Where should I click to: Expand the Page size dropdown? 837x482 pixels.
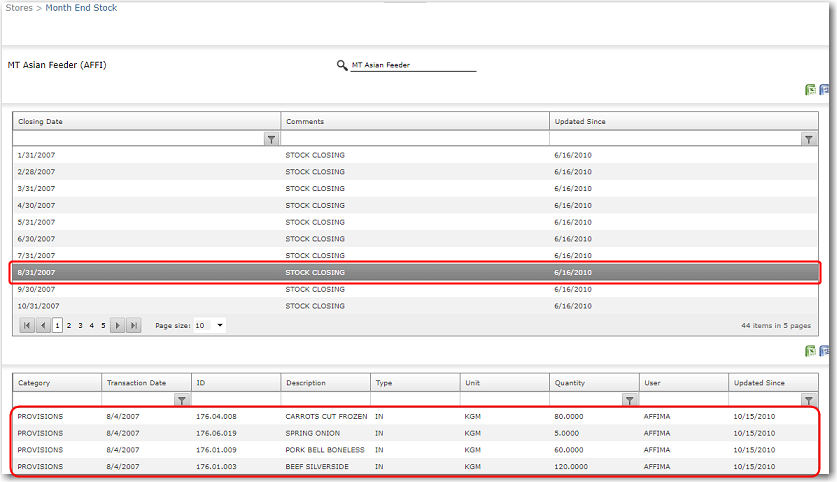tap(220, 325)
